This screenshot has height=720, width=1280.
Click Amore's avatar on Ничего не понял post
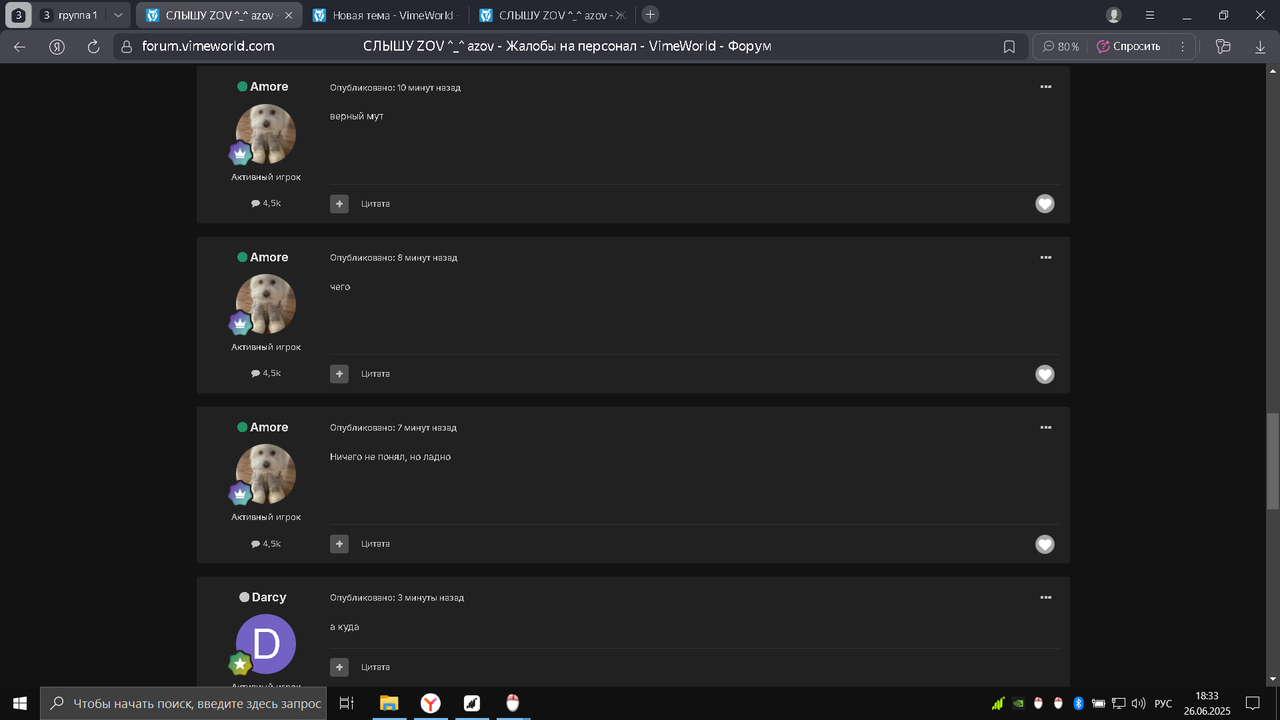[x=266, y=474]
